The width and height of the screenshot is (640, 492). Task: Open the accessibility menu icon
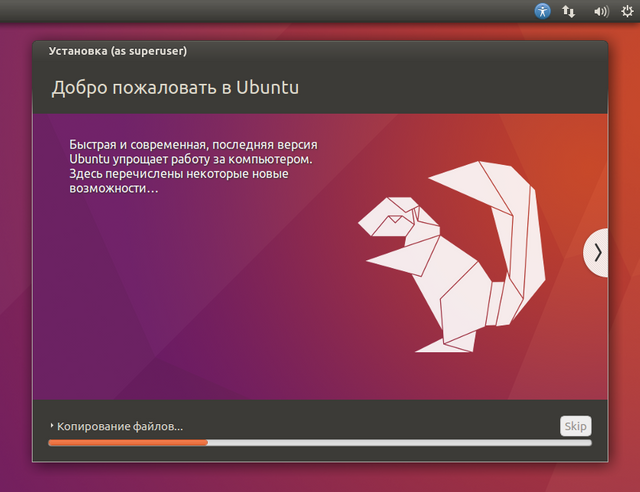coord(542,11)
